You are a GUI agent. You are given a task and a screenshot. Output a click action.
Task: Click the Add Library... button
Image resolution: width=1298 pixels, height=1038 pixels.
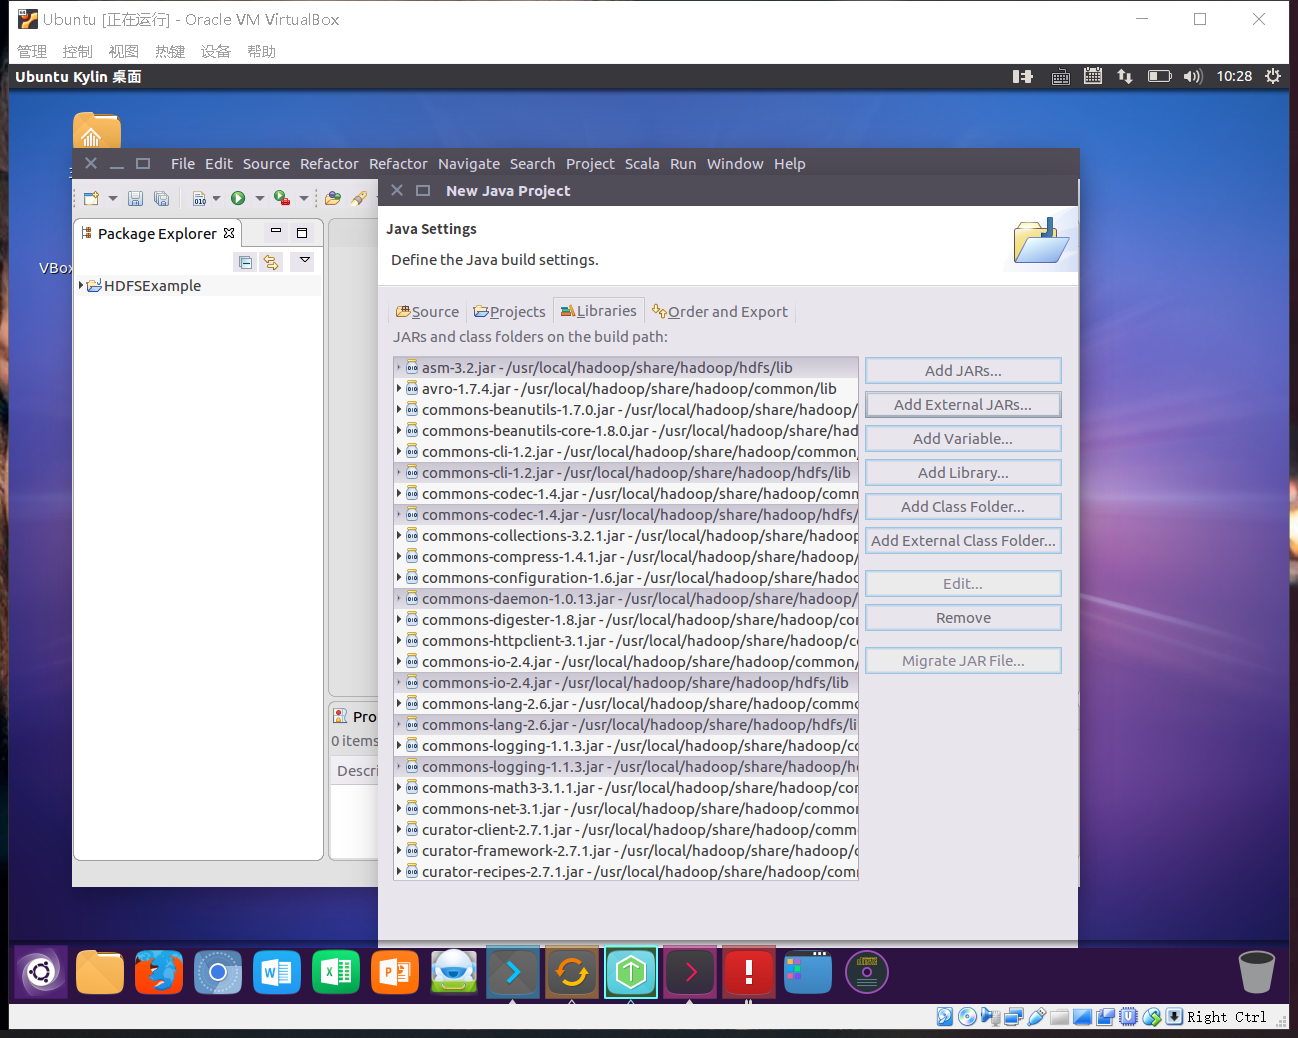tap(963, 473)
